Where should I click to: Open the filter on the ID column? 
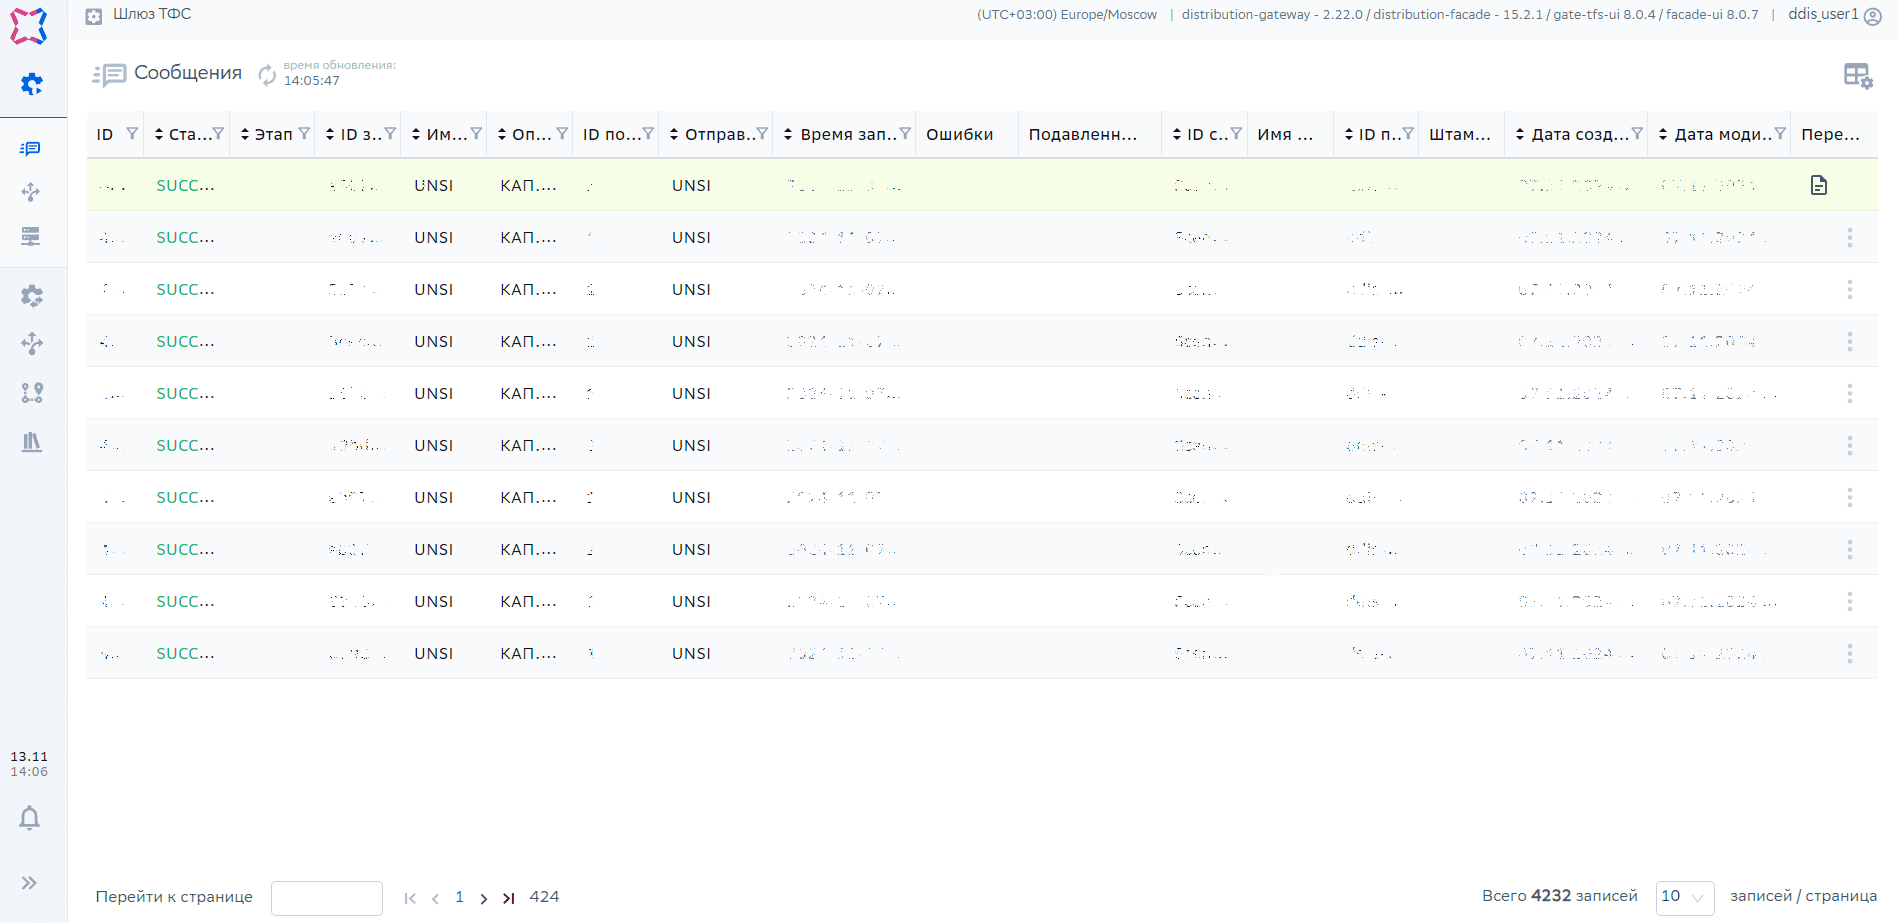click(x=132, y=134)
